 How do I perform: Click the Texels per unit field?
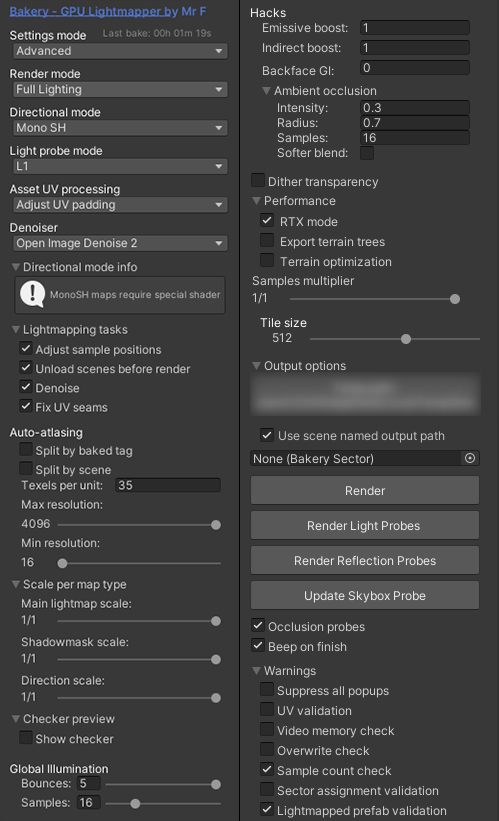point(168,485)
